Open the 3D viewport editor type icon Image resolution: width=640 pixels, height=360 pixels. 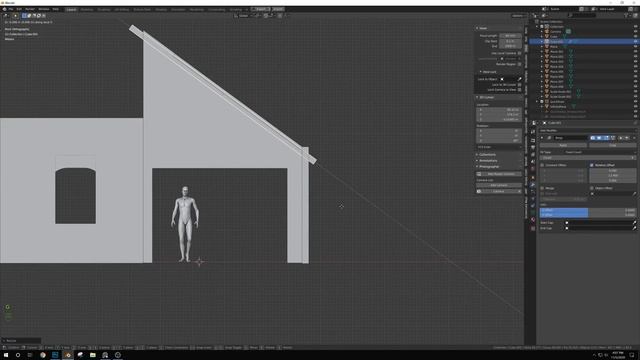click(6, 16)
